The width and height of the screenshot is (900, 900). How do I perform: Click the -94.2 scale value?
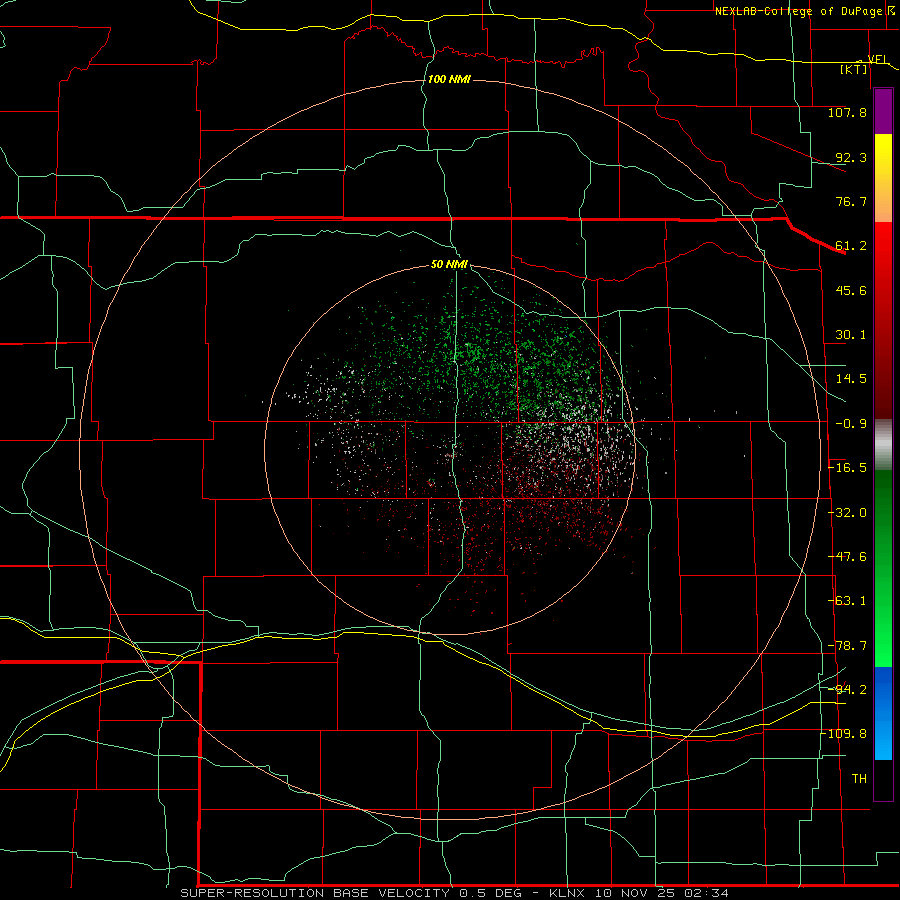847,689
